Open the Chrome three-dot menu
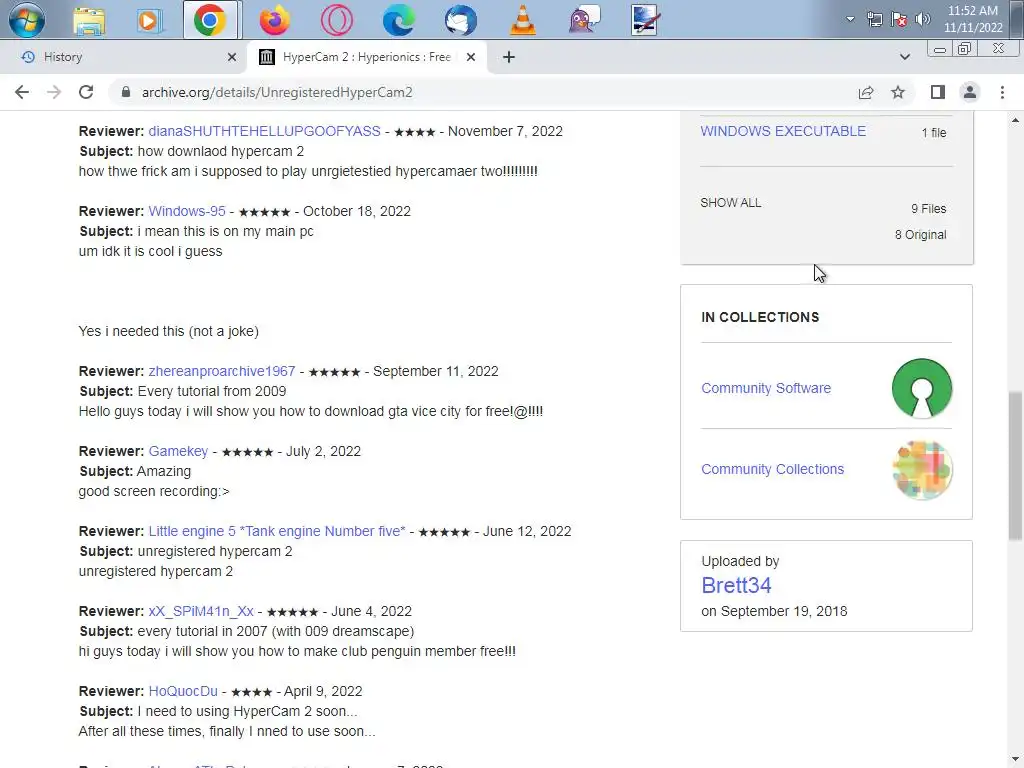1024x768 pixels. (1002, 92)
